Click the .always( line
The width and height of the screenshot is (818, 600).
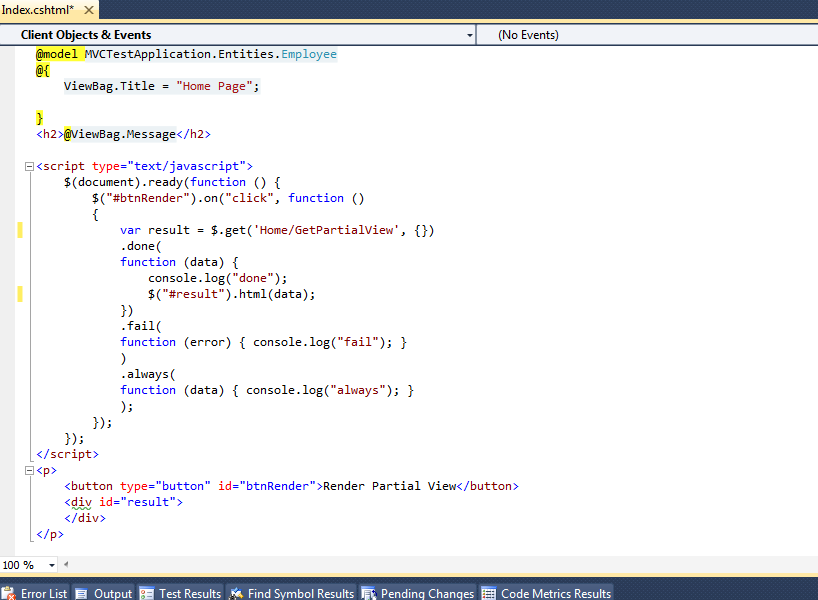coord(148,374)
